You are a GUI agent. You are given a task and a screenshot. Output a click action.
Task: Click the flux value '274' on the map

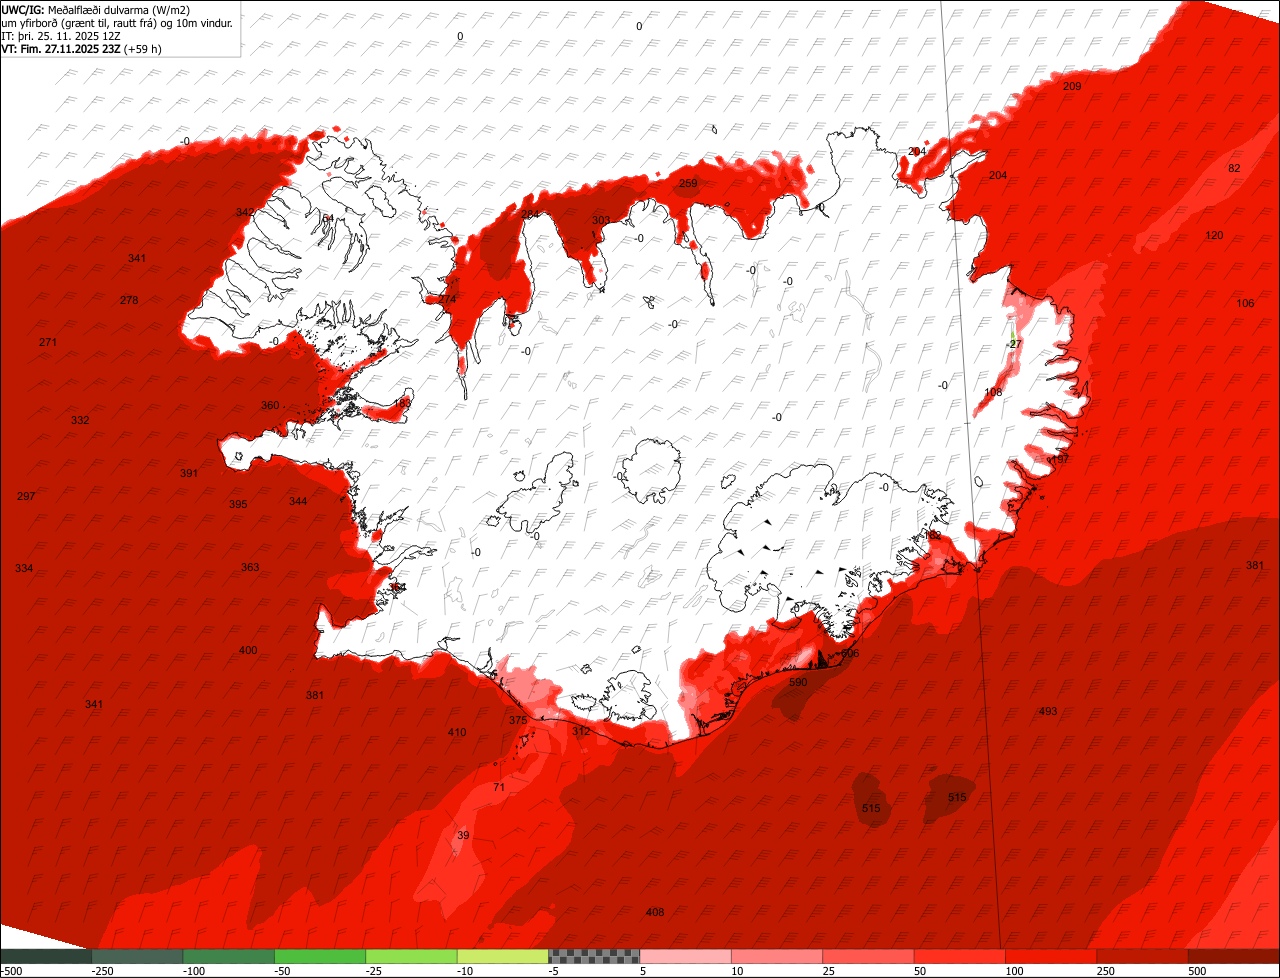(x=447, y=299)
